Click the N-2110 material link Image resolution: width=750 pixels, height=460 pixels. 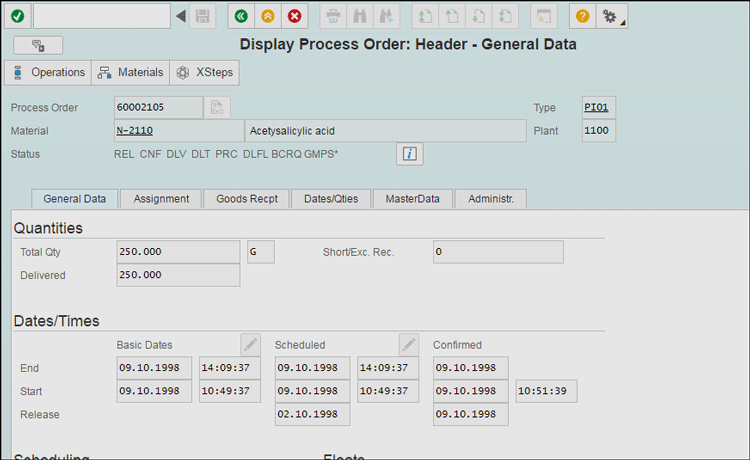point(134,130)
